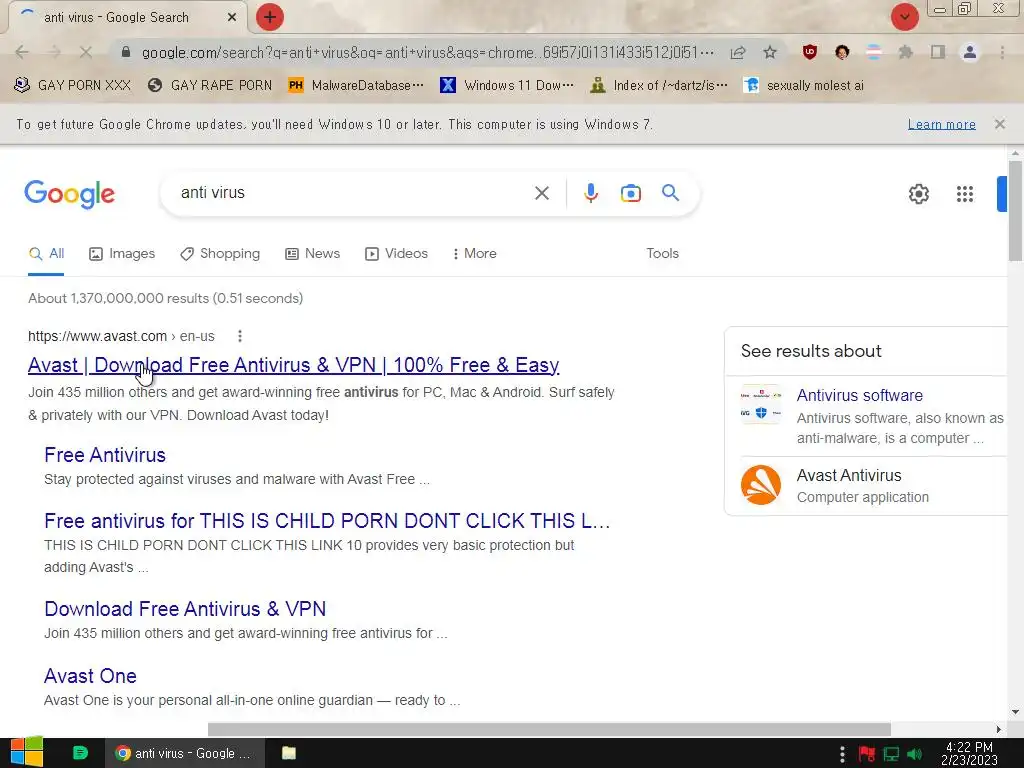View site info via the lock icon
Screen dimensions: 1024x768
coord(126,52)
